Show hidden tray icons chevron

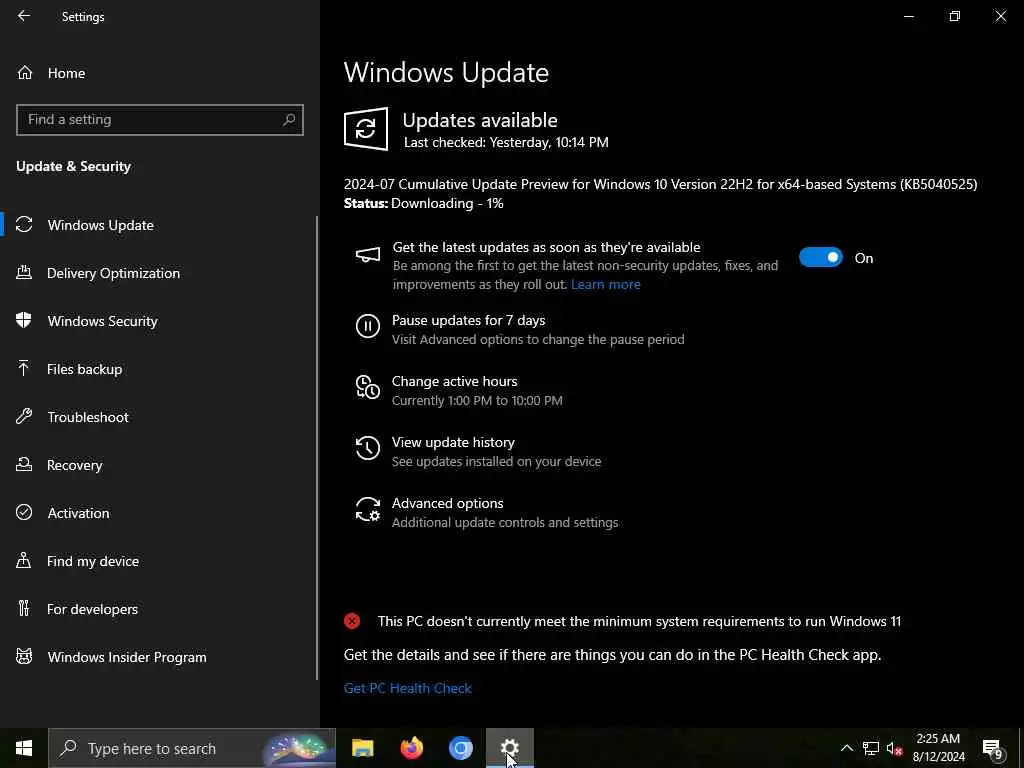846,748
